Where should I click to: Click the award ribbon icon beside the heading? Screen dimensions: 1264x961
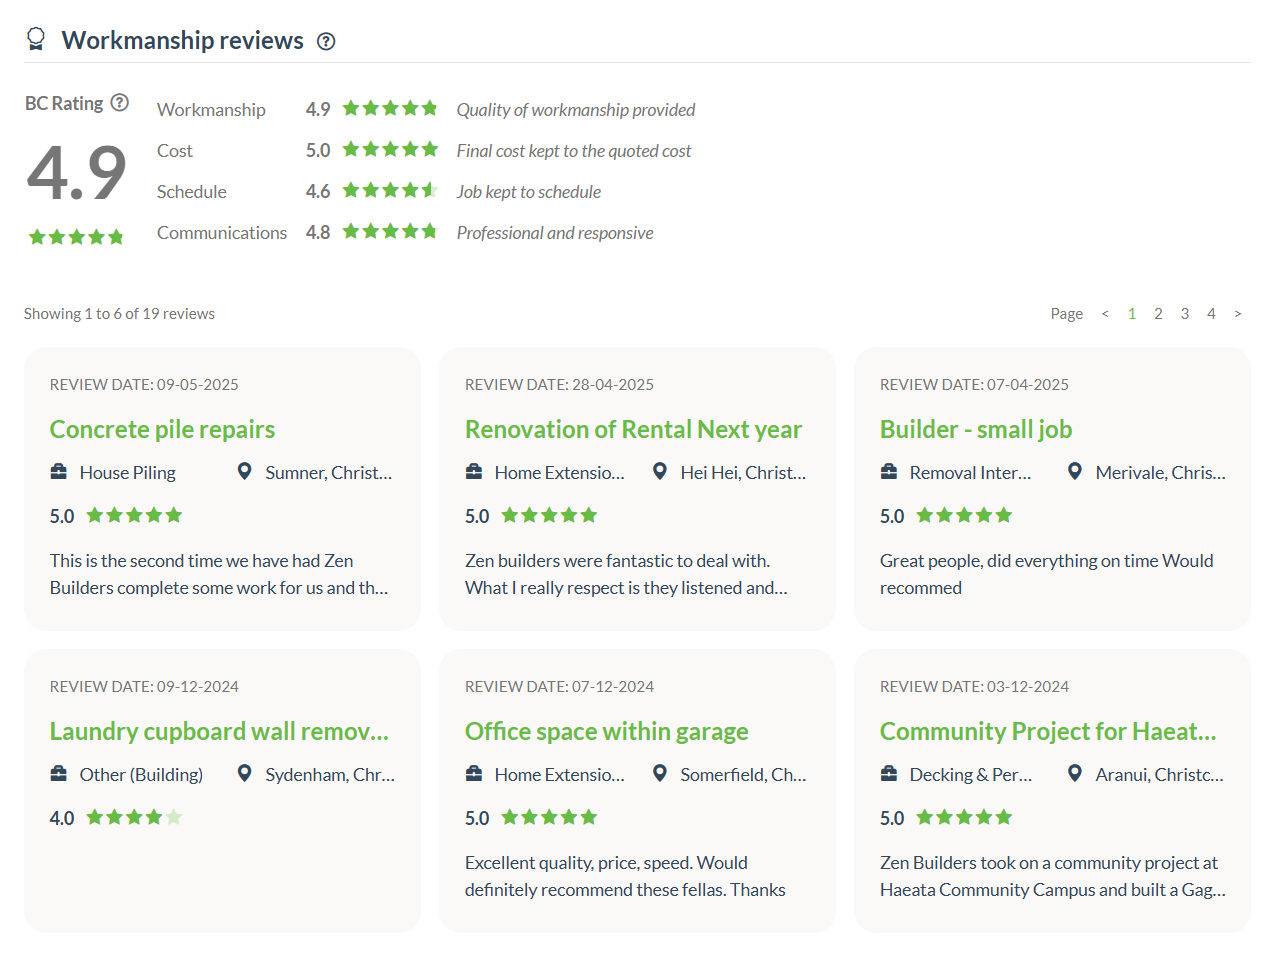(x=36, y=40)
